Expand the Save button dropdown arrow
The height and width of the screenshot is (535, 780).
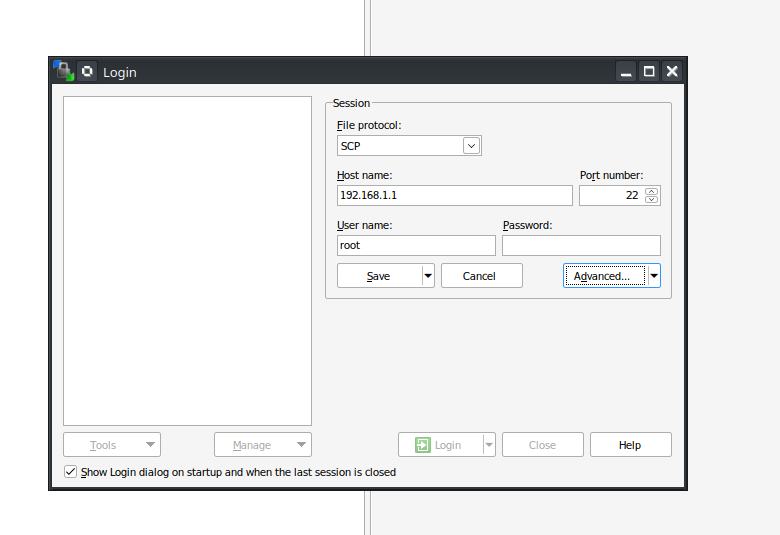tap(428, 276)
